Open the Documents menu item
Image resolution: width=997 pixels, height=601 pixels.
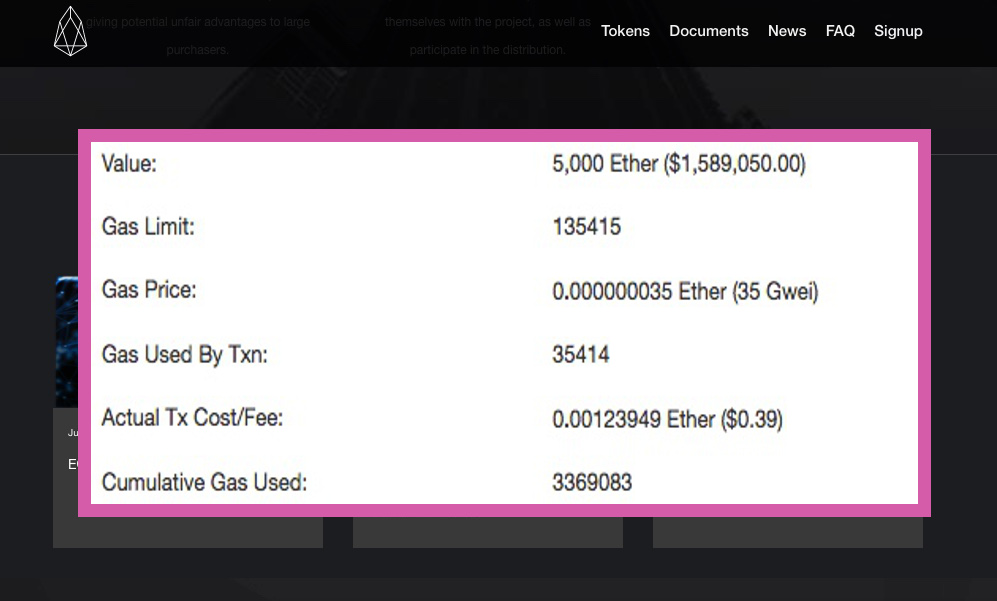[x=708, y=31]
